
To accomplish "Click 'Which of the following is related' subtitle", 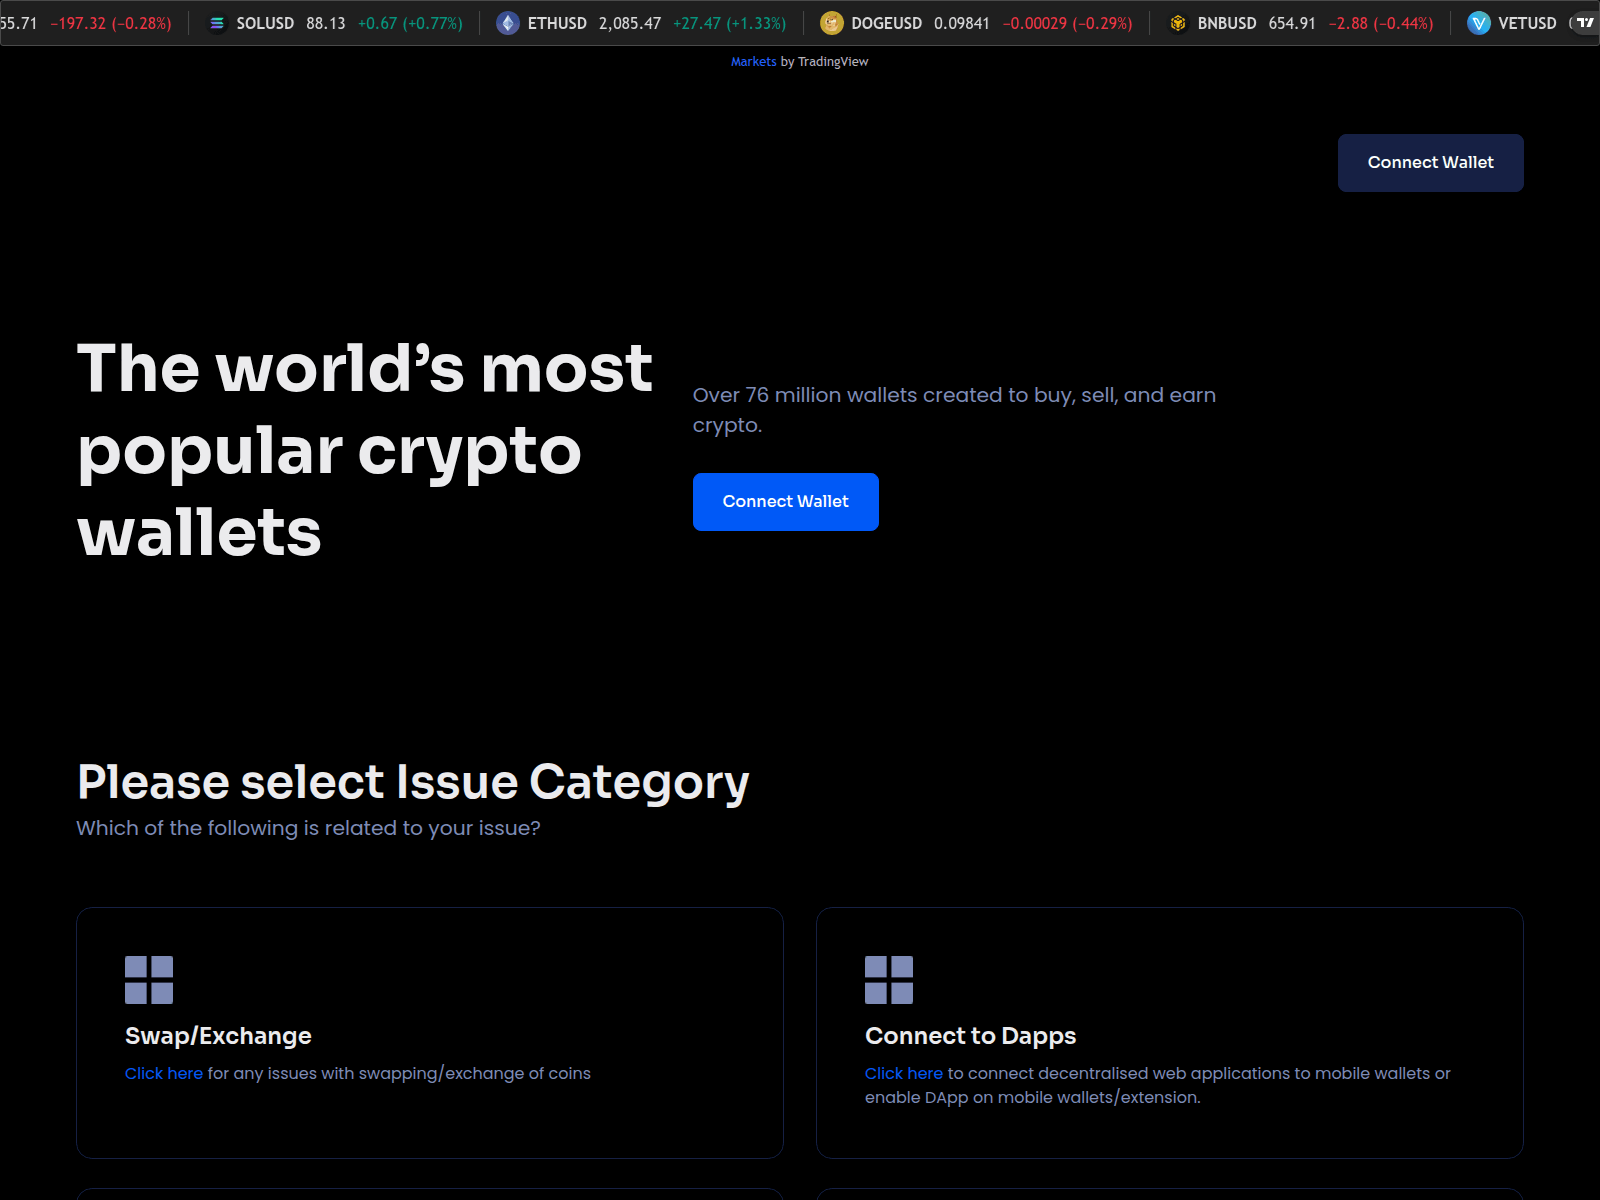I will click(x=308, y=828).
